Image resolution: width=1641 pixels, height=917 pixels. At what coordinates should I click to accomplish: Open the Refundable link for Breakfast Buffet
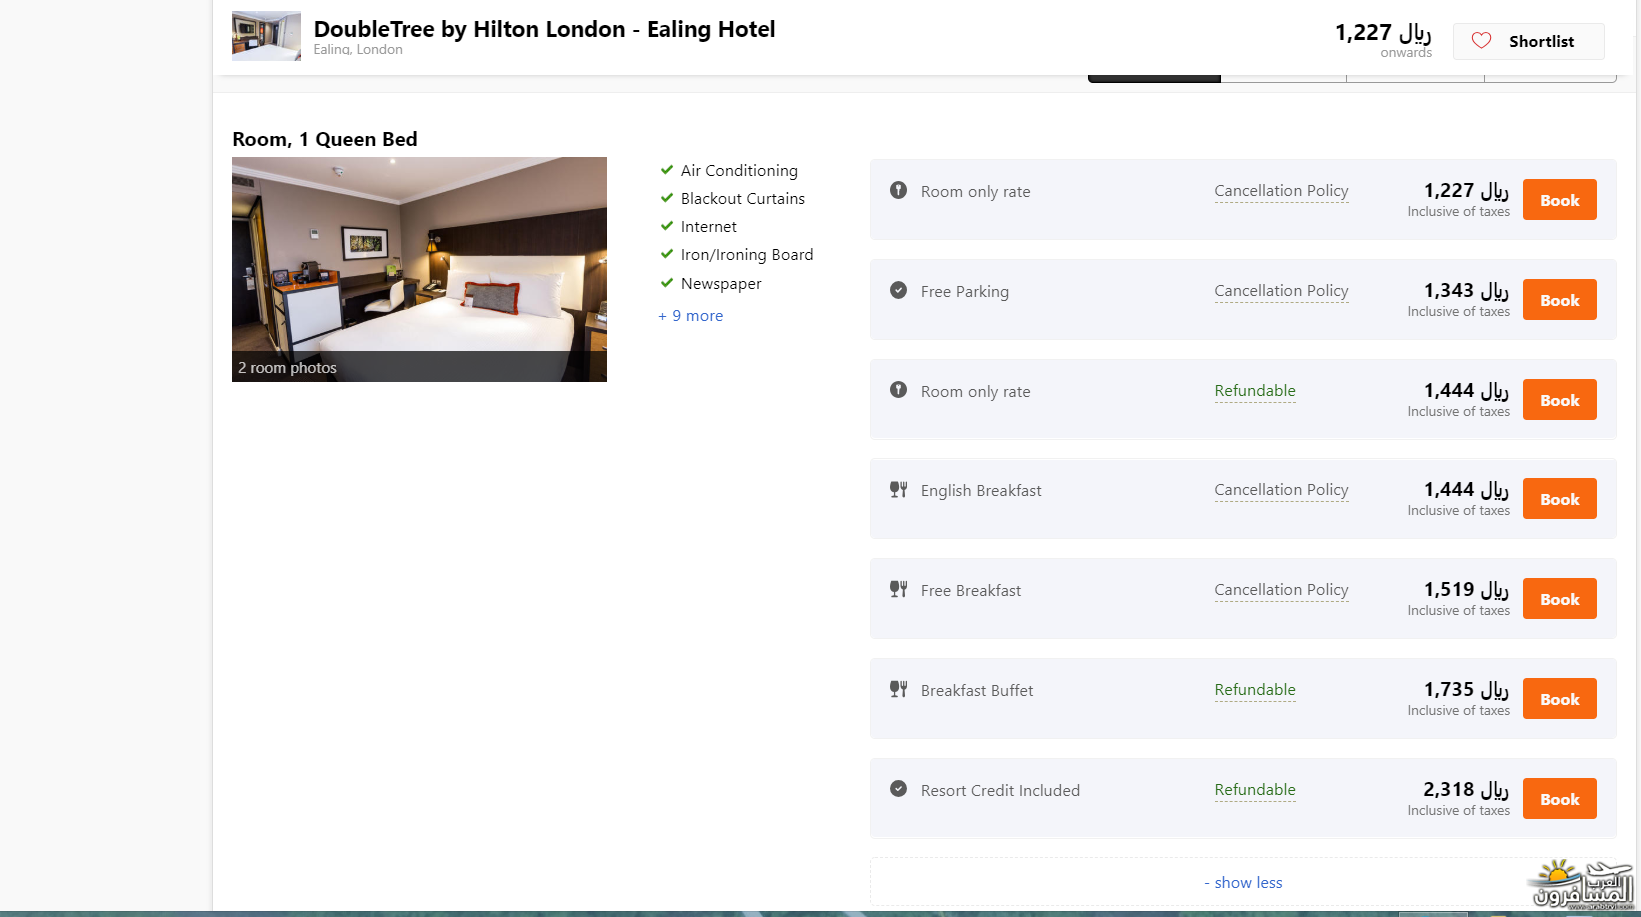(x=1255, y=690)
